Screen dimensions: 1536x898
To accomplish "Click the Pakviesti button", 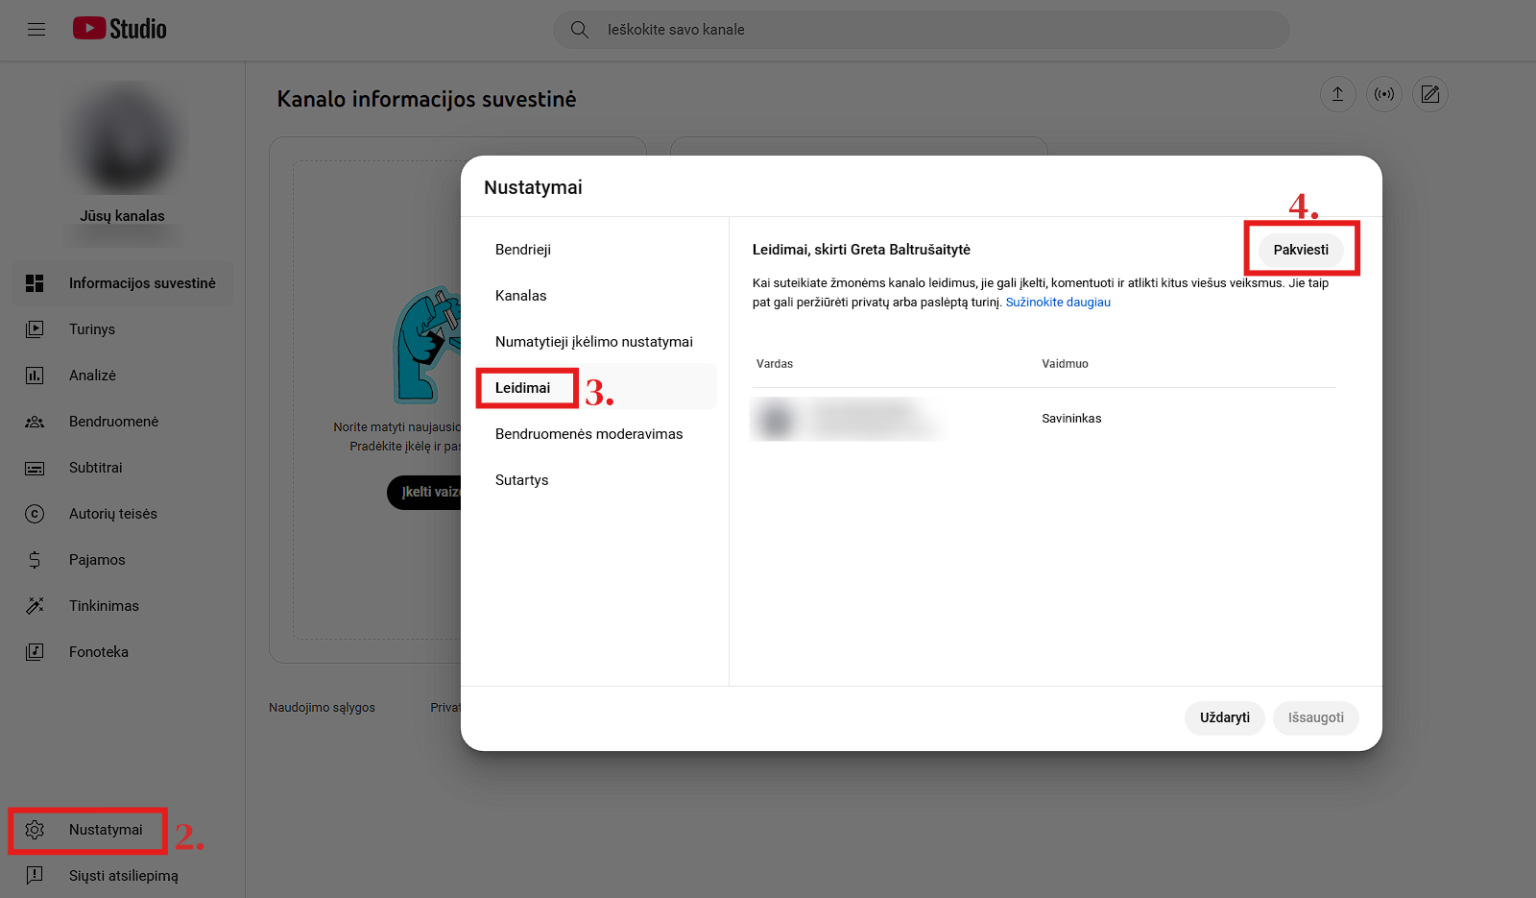I will point(1301,249).
